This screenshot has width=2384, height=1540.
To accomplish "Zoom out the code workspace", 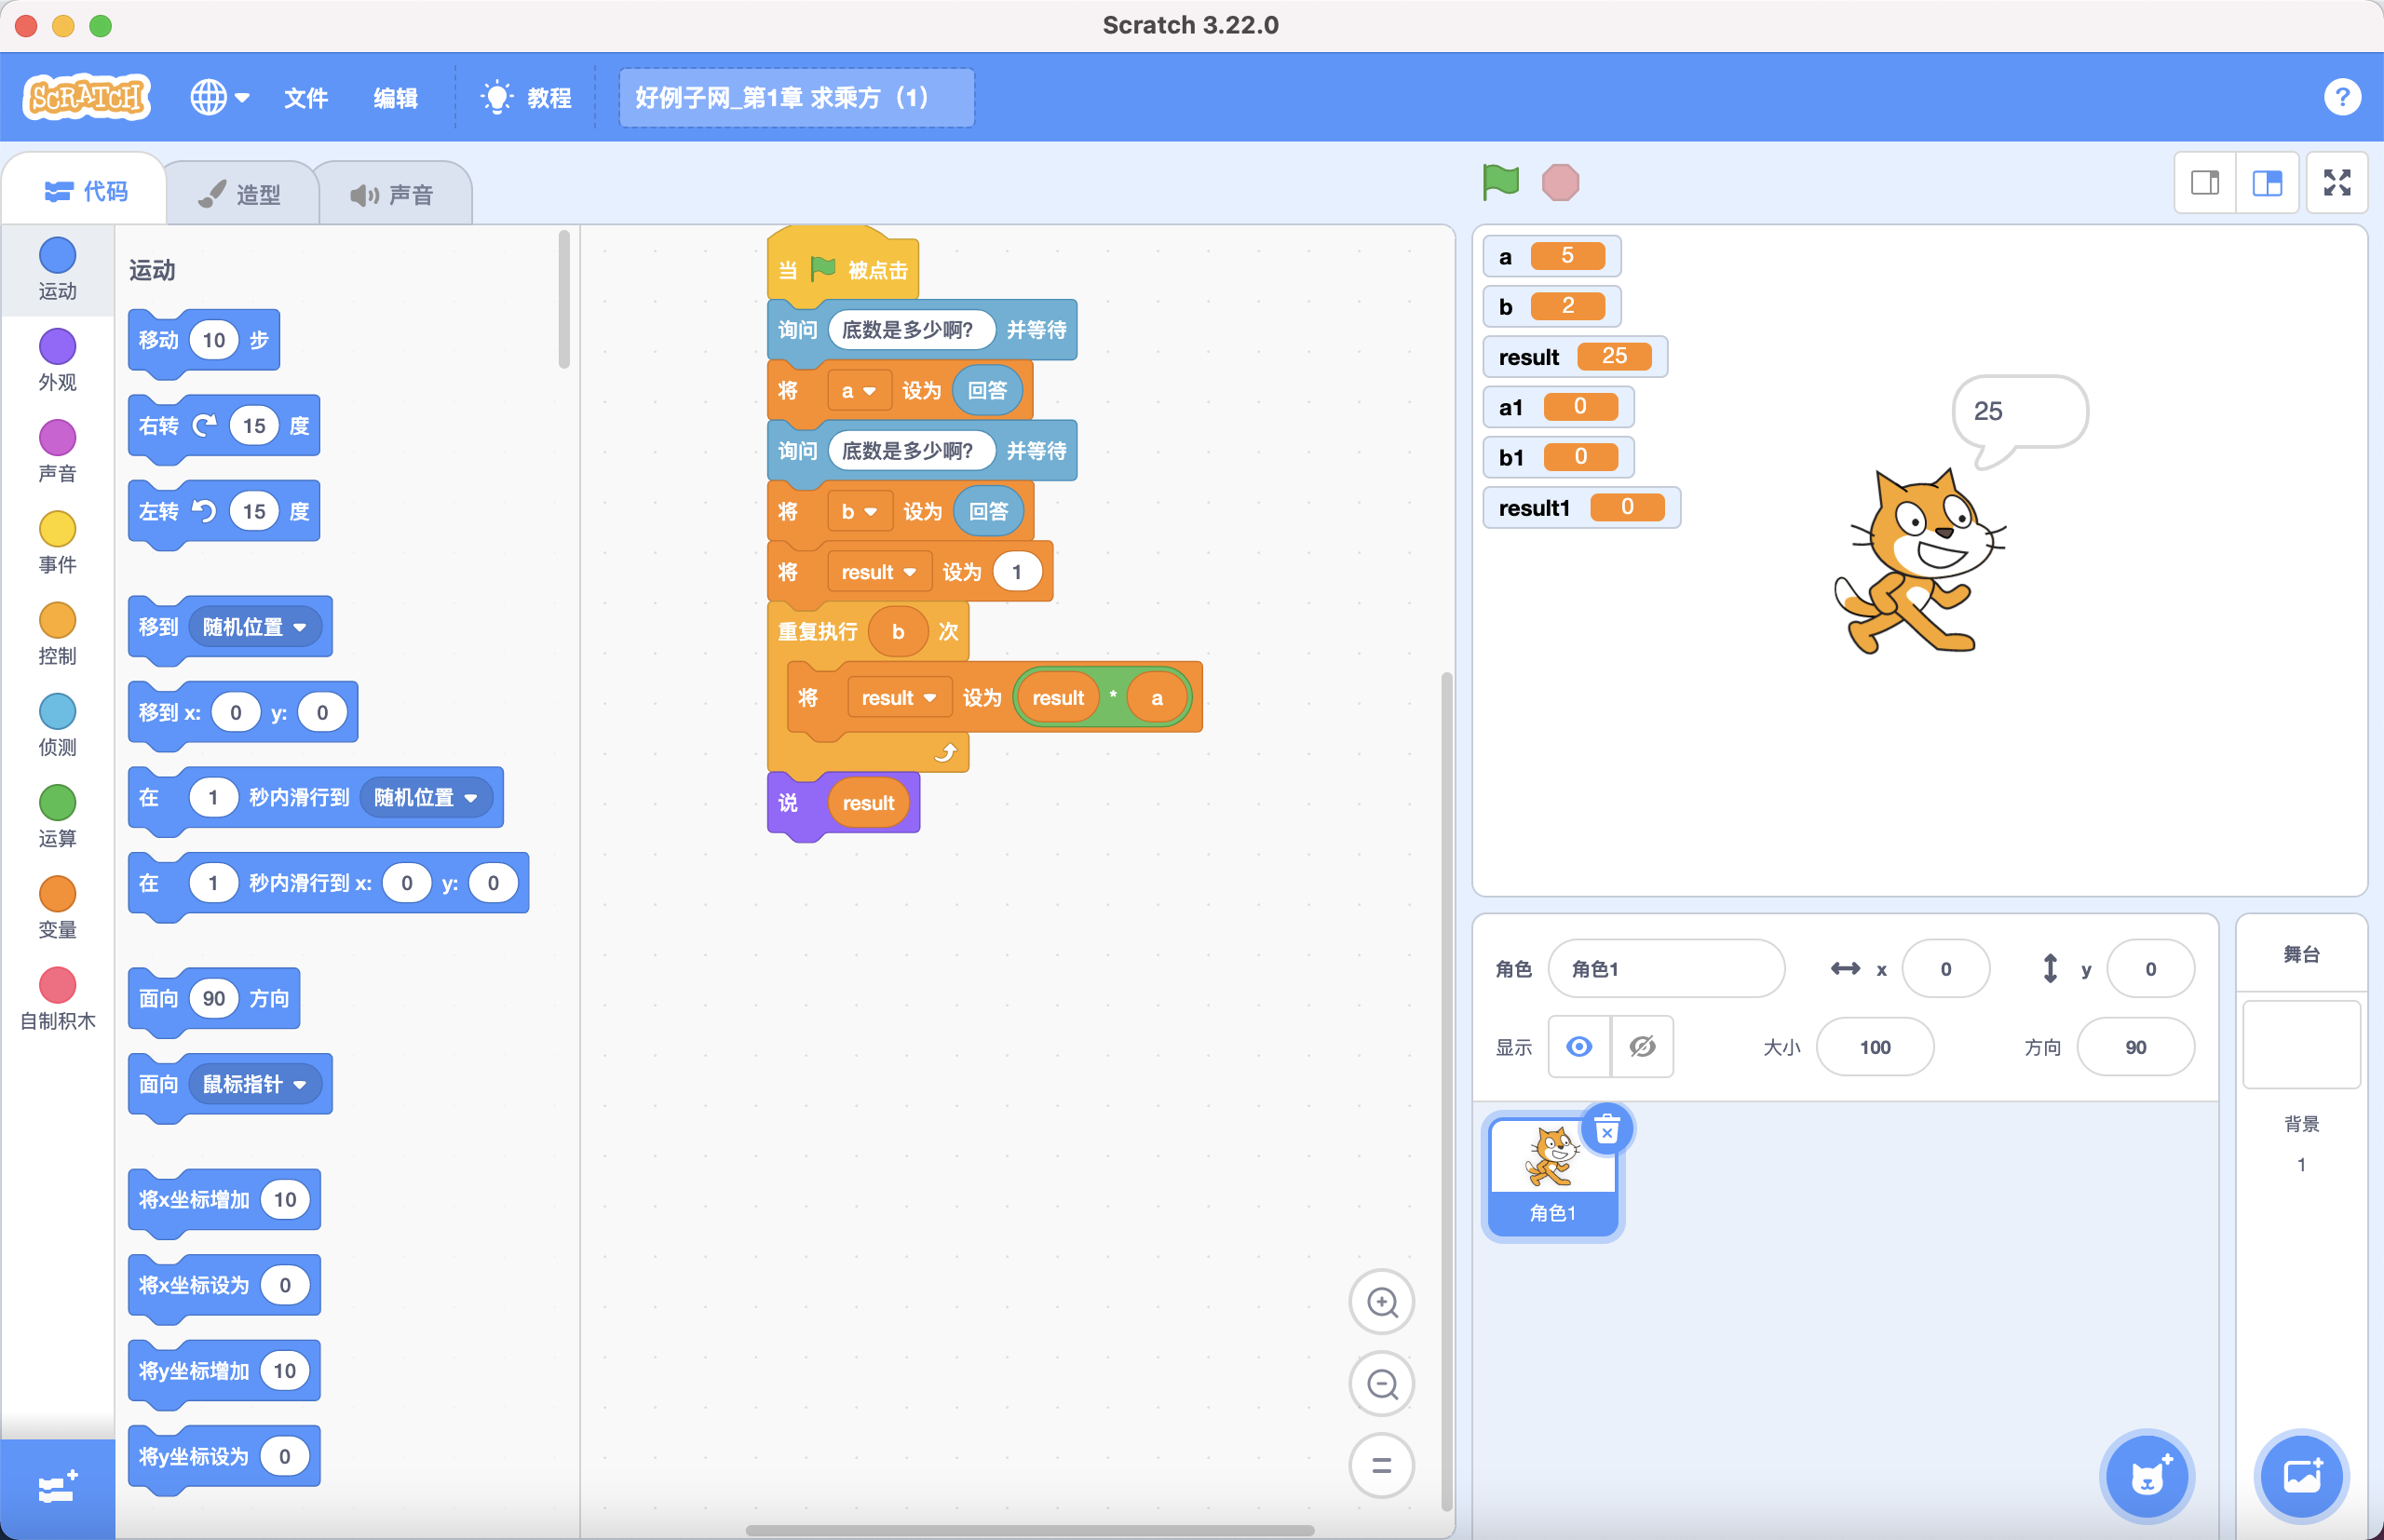I will click(1381, 1384).
